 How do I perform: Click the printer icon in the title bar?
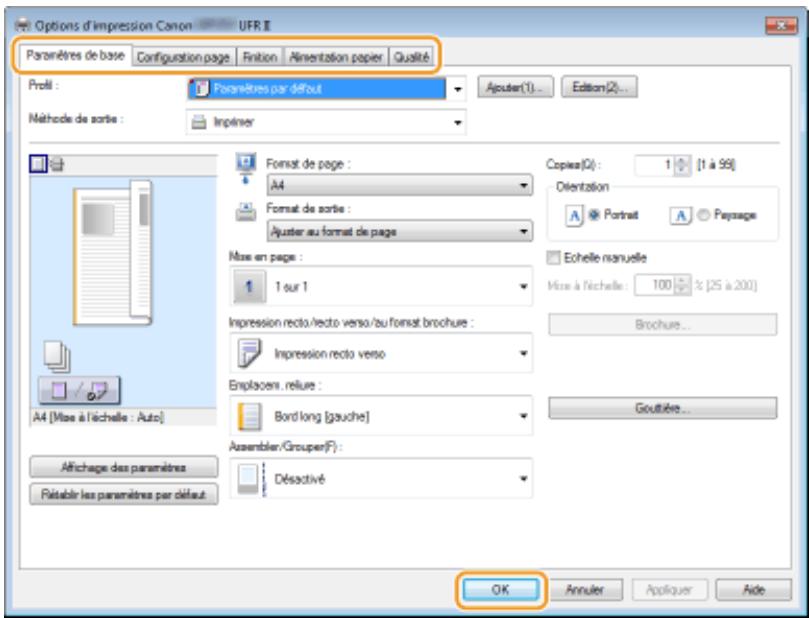(x=23, y=25)
